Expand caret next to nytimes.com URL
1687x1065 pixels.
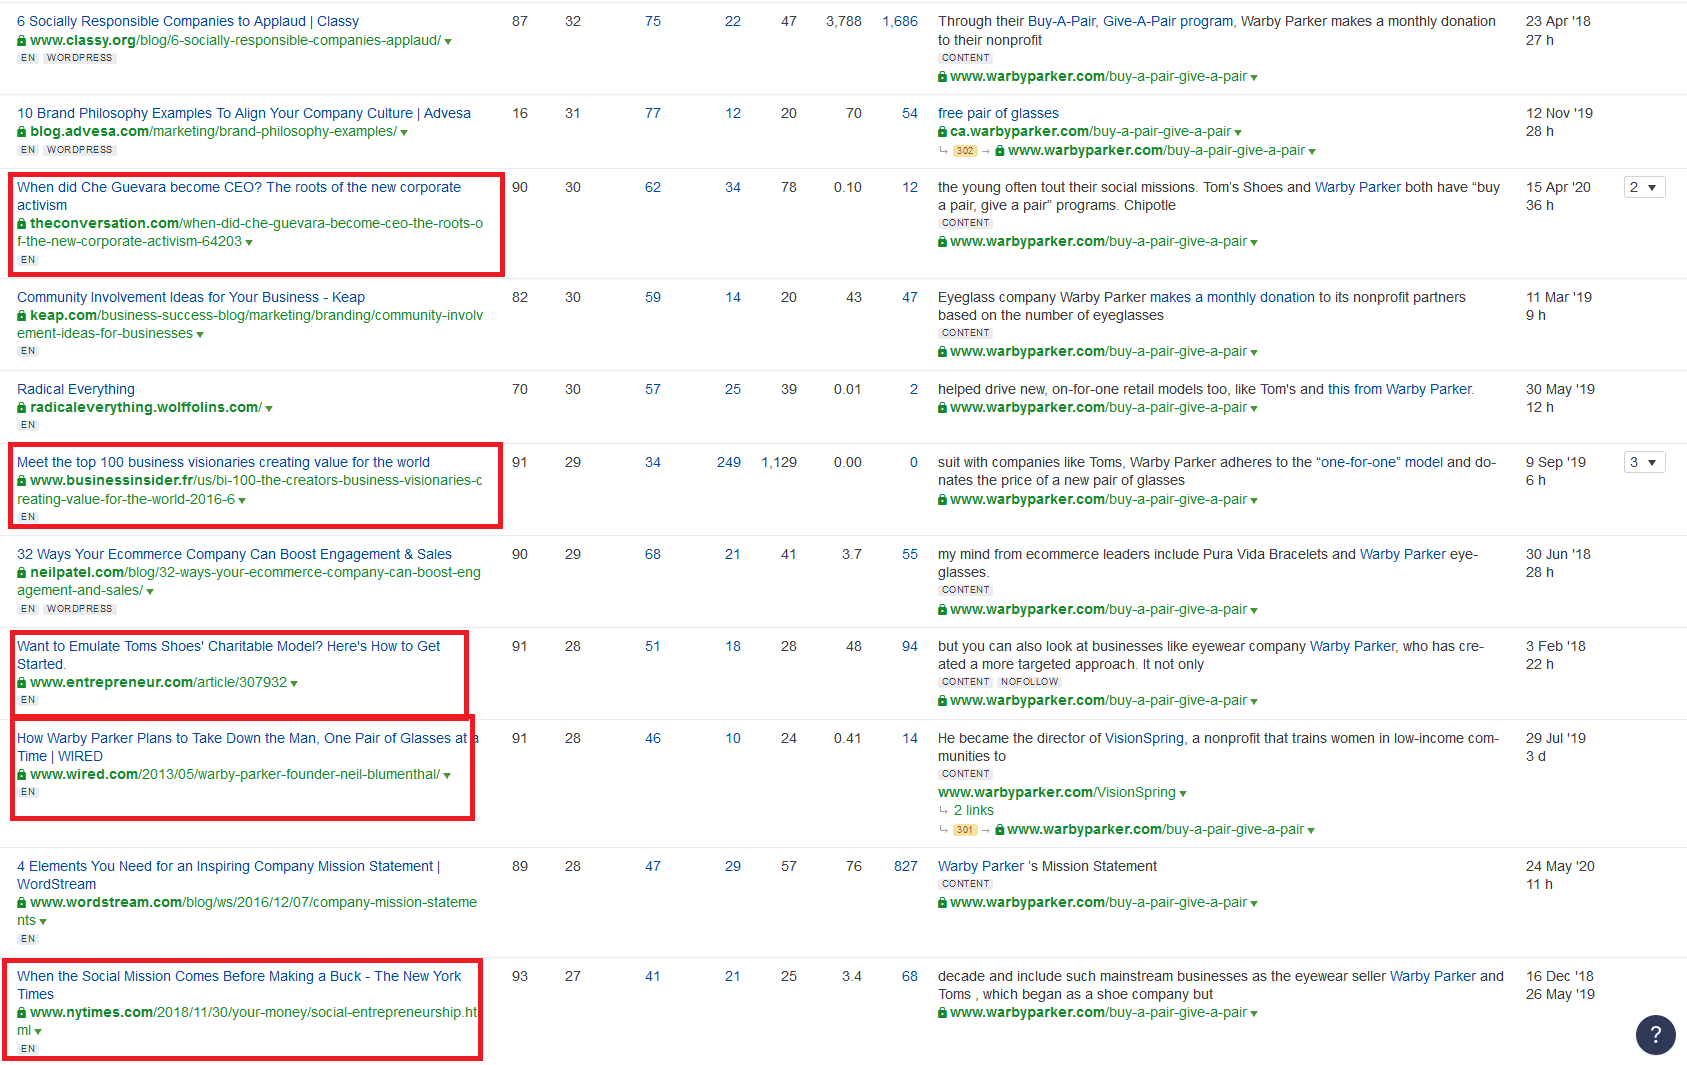(38, 1032)
